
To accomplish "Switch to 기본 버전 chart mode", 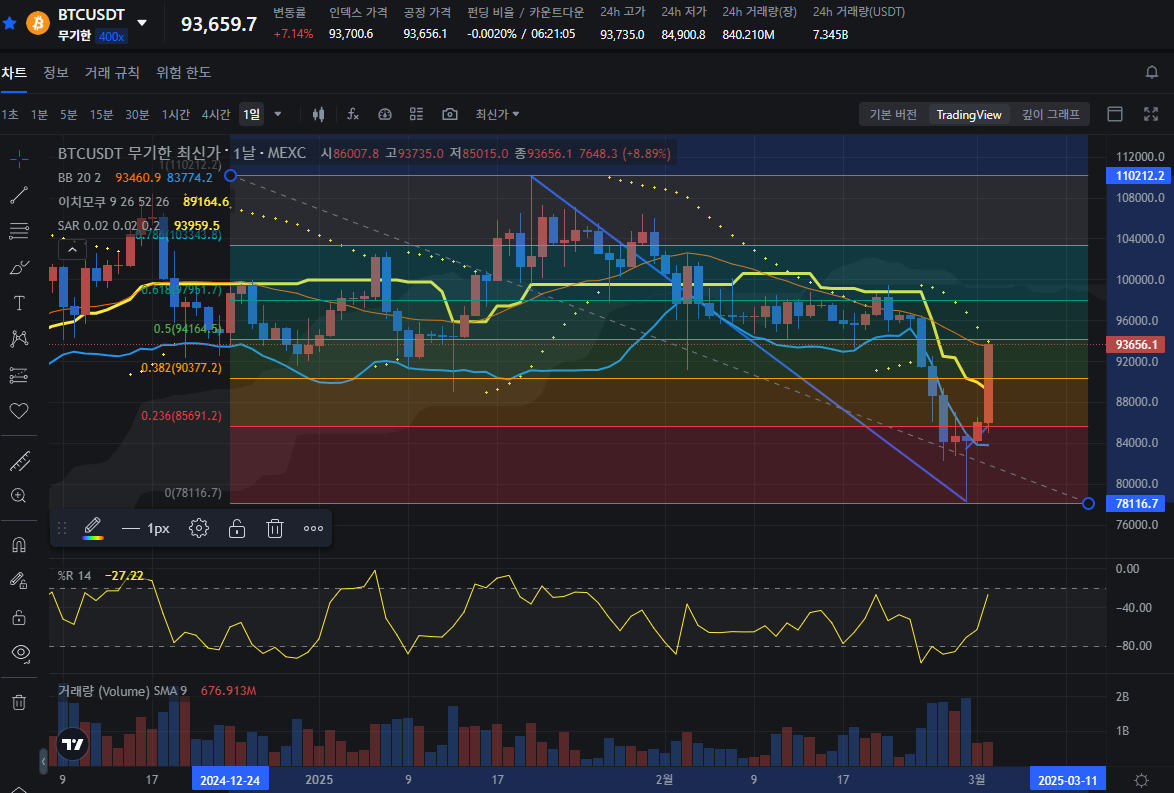I will coord(892,115).
